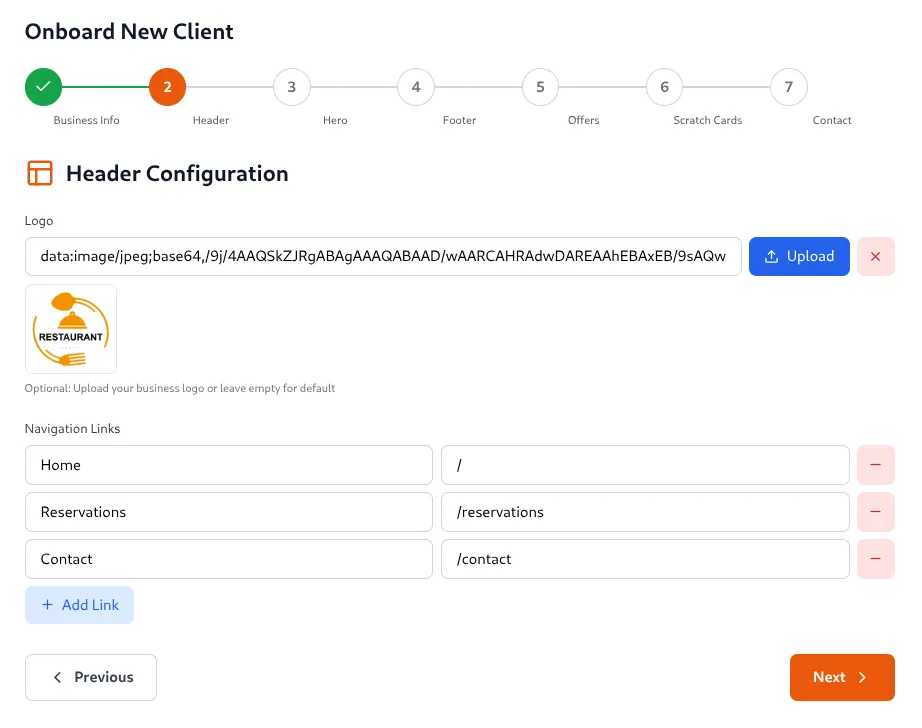Open step 4 Footer

(415, 87)
